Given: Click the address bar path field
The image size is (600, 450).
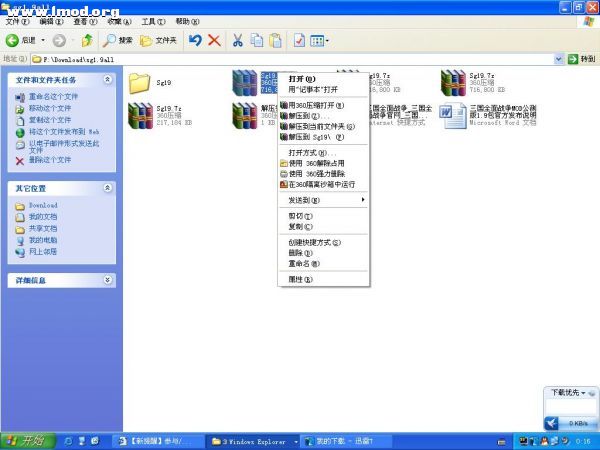Looking at the screenshot, I should click(300, 59).
